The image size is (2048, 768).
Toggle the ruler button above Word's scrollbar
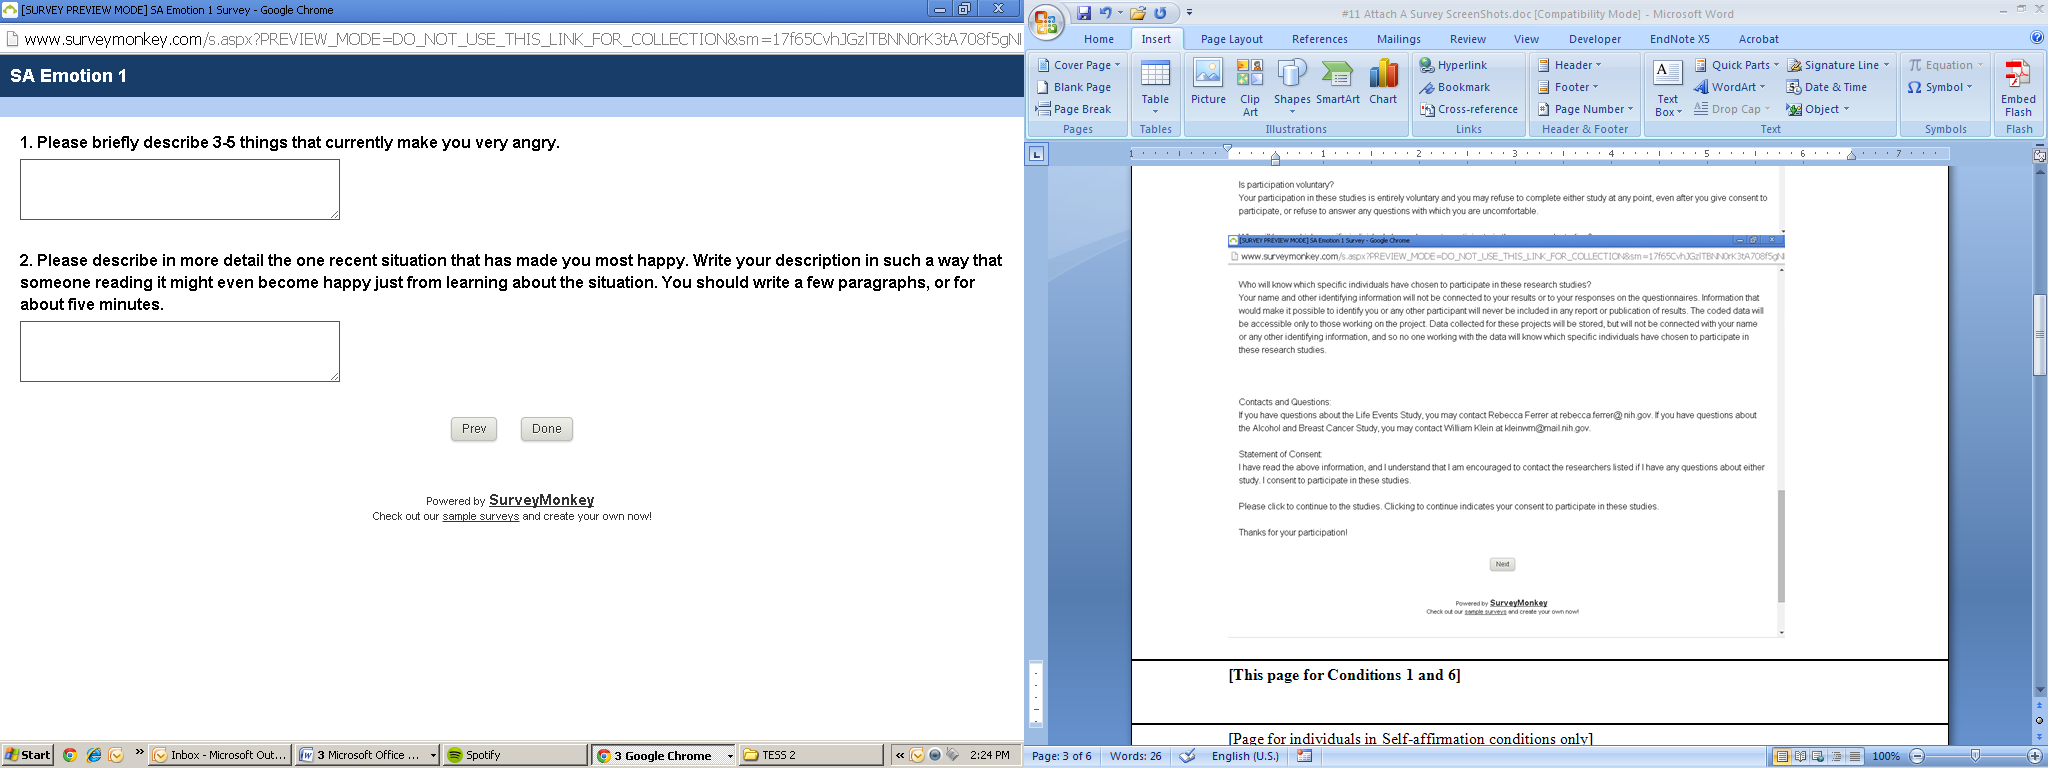(2040, 155)
